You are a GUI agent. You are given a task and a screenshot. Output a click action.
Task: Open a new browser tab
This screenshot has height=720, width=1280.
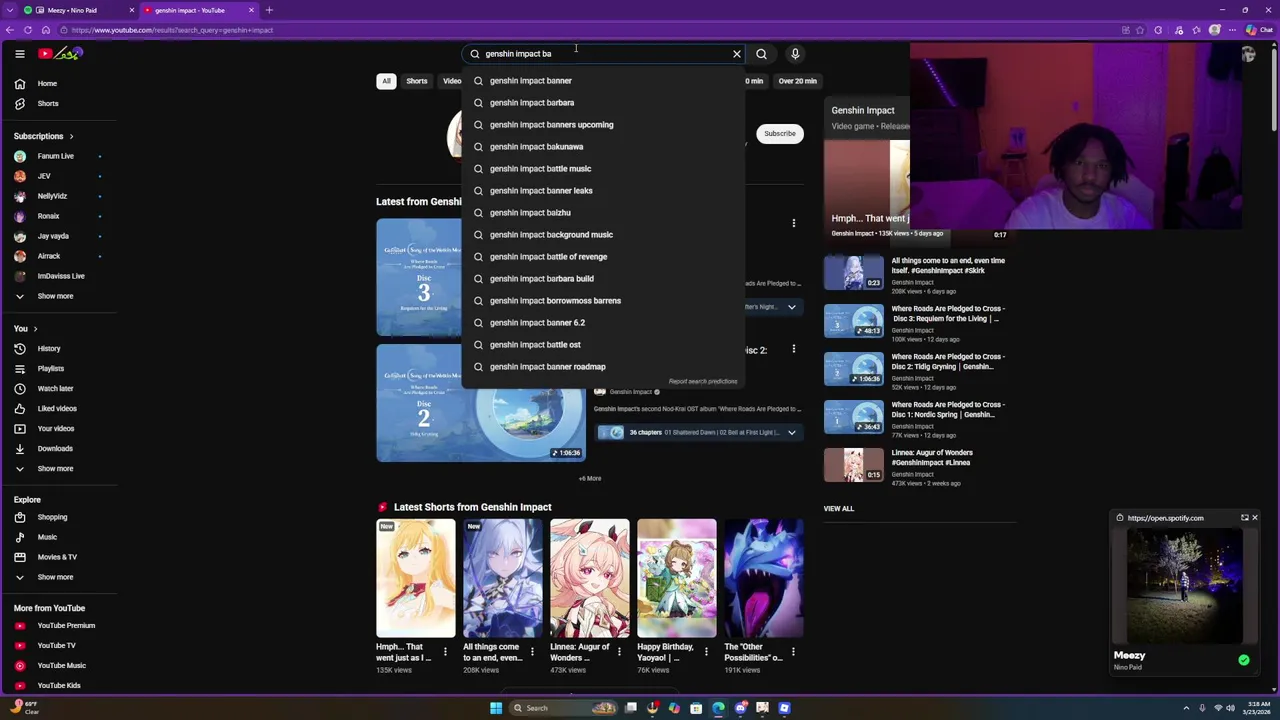click(269, 10)
